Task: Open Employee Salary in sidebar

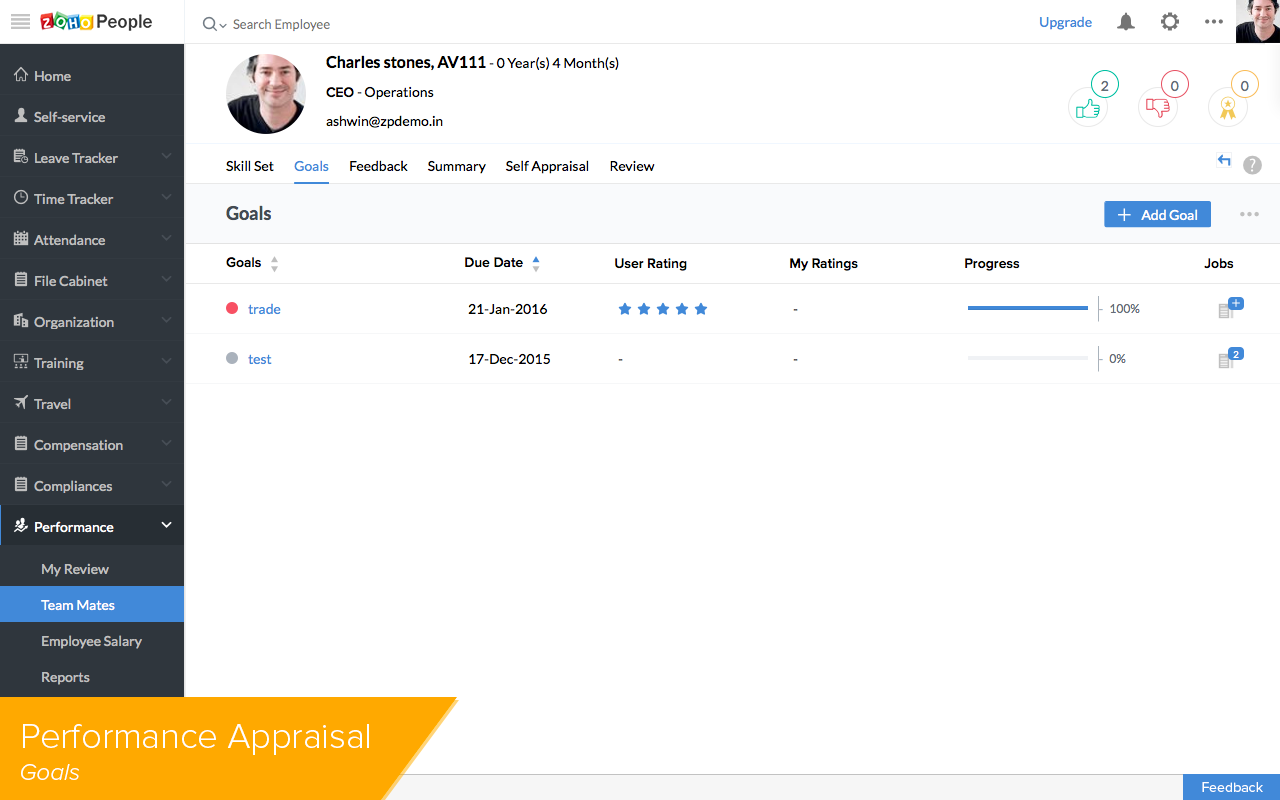Action: click(92, 640)
